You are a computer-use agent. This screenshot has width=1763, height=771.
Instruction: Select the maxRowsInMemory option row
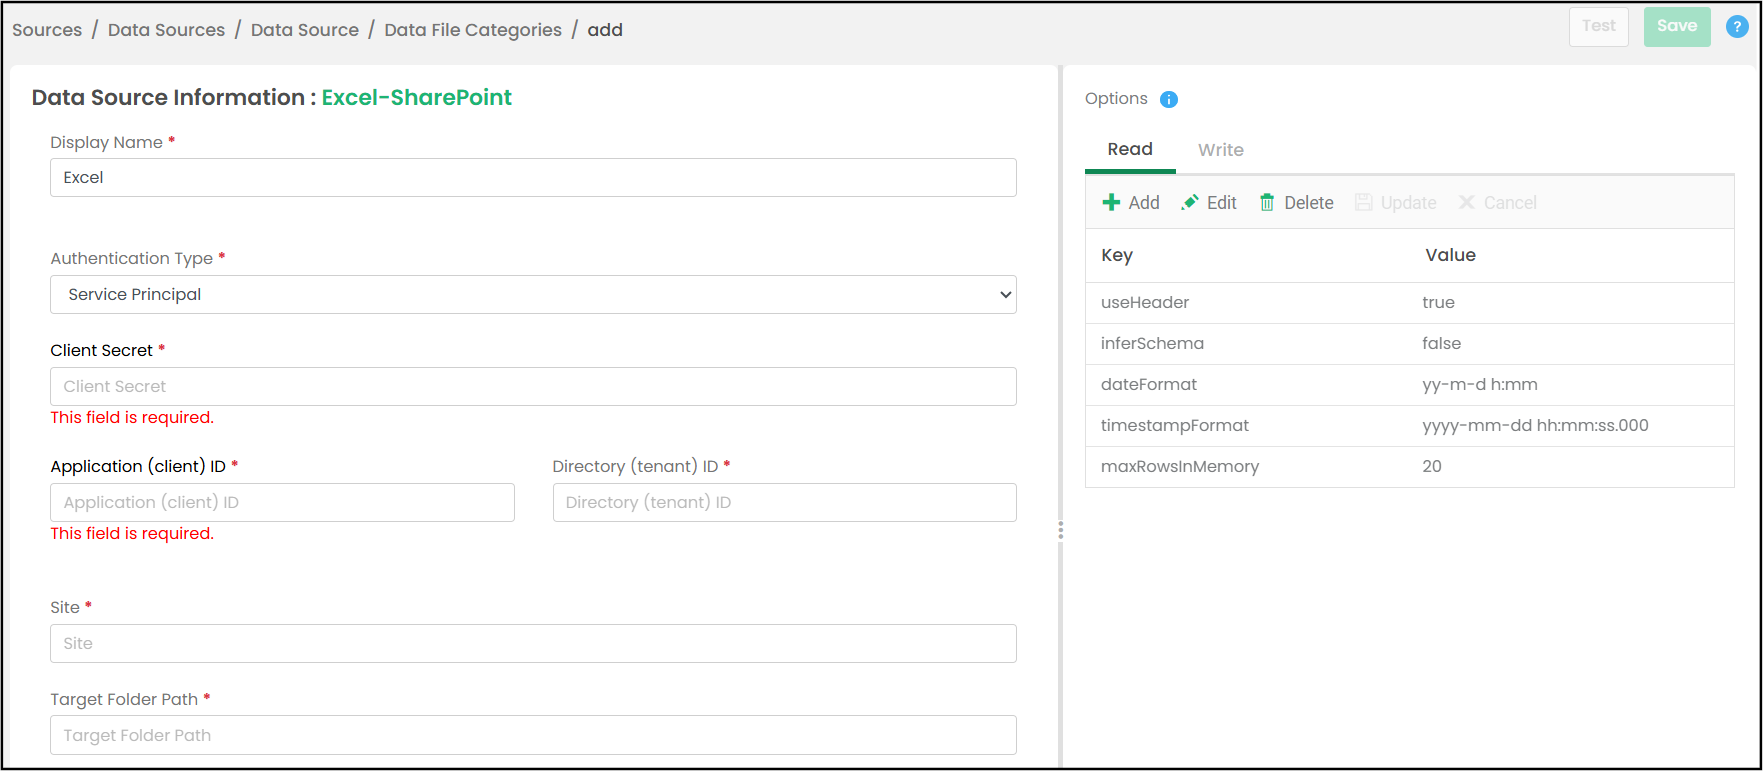pyautogui.click(x=1409, y=467)
